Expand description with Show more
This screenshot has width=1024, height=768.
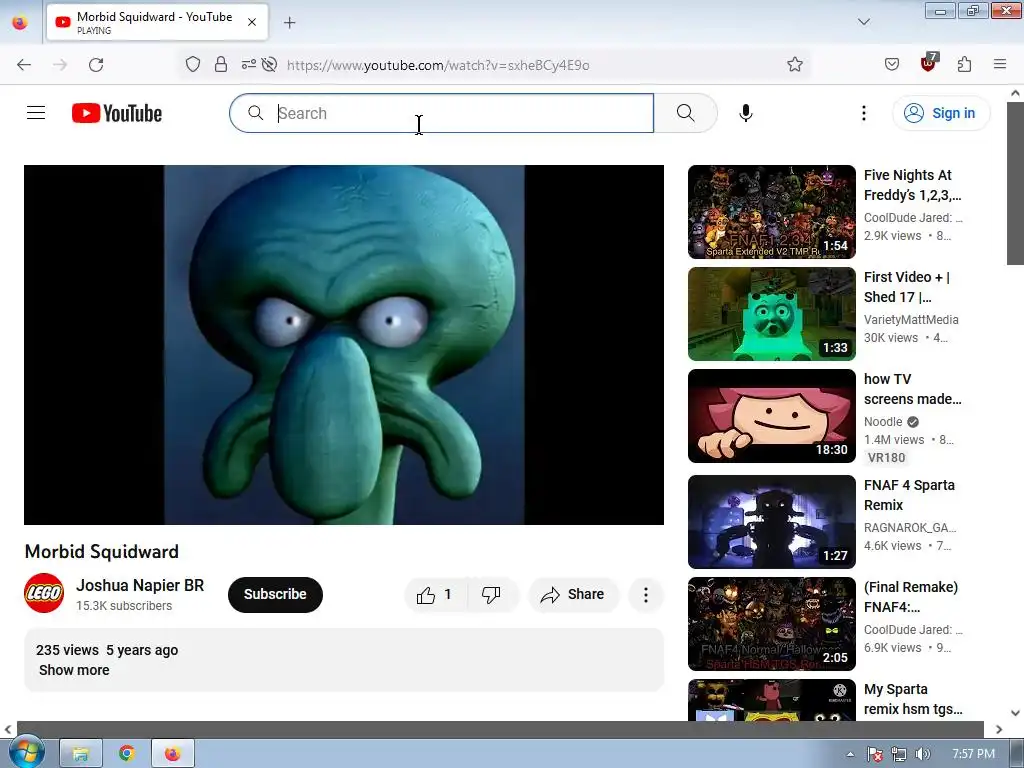coord(74,670)
